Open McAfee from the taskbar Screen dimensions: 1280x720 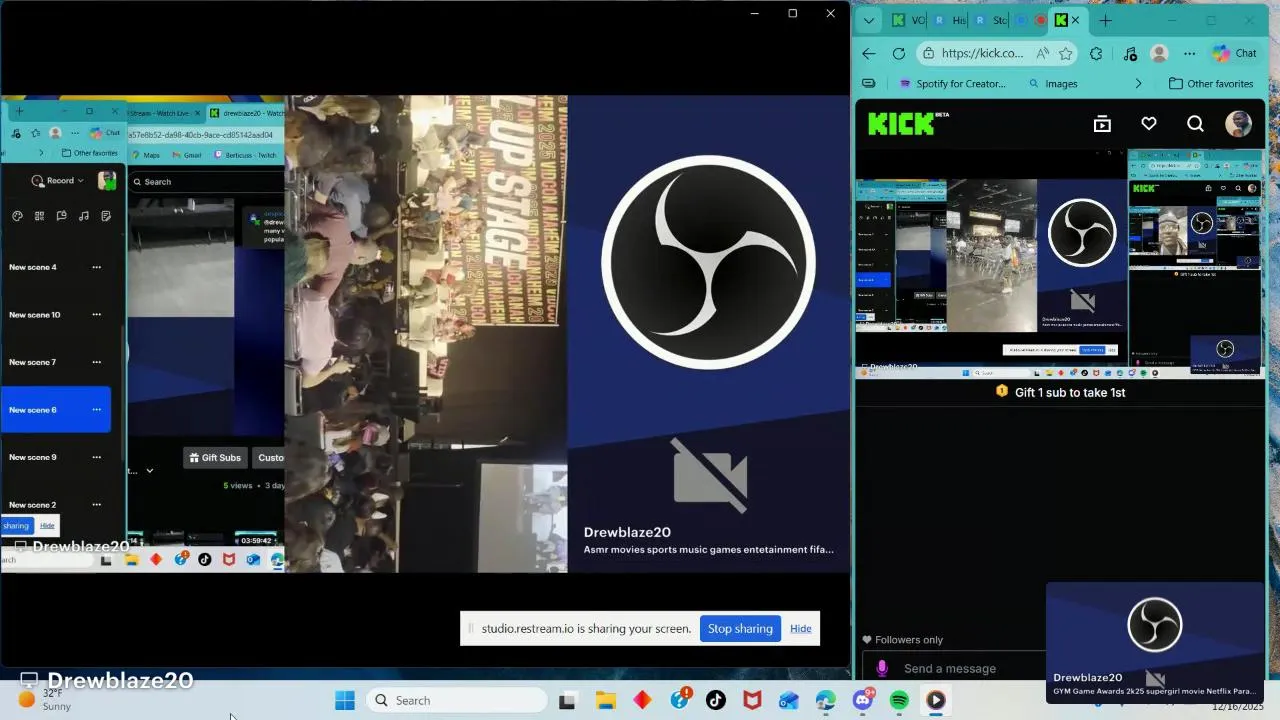pyautogui.click(x=752, y=700)
